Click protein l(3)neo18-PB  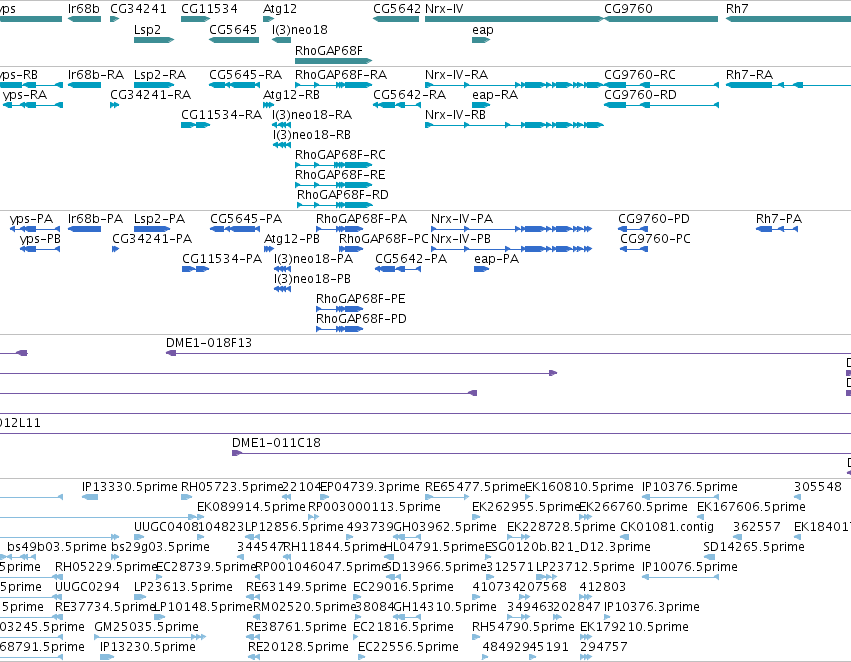(312, 279)
